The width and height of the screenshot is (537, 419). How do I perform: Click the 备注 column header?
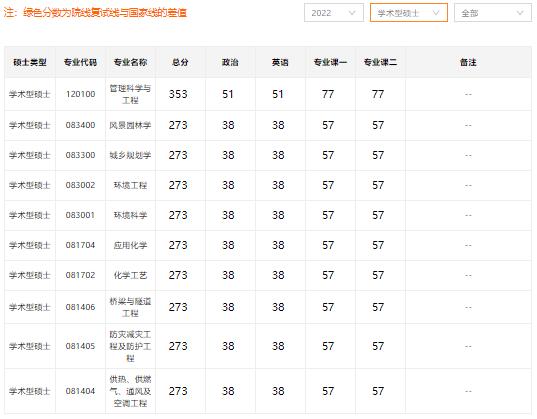(468, 62)
